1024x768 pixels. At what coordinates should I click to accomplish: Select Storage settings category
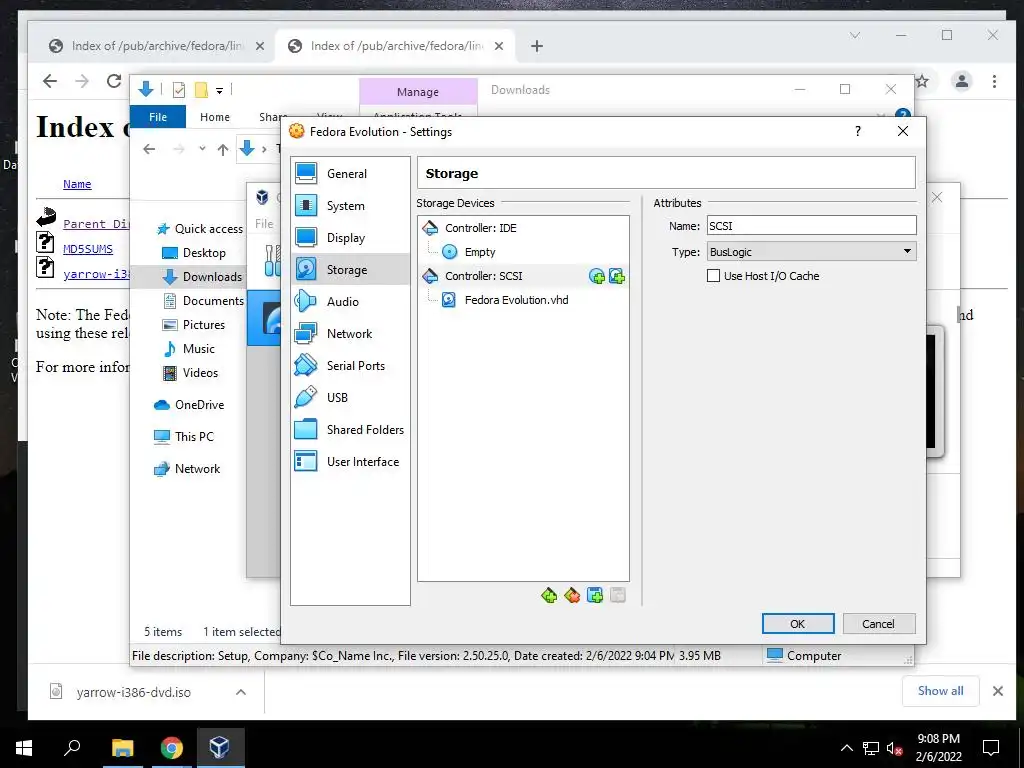[x=350, y=269]
